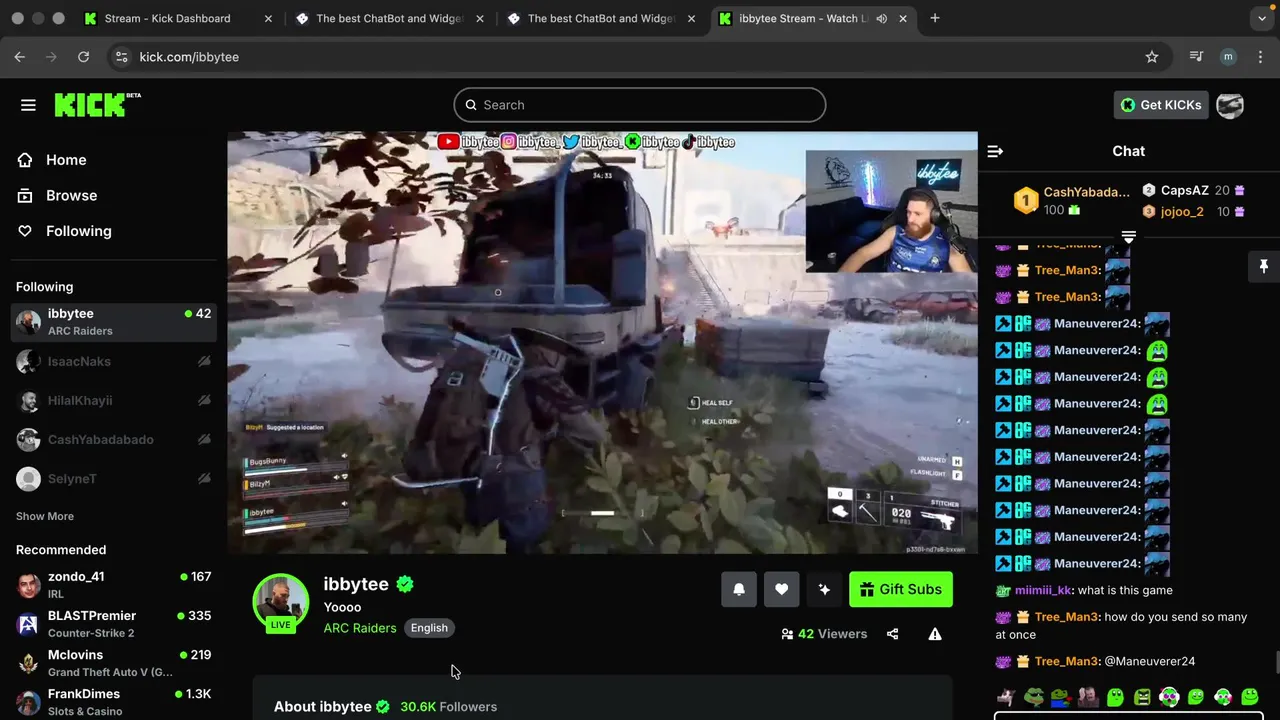
Task: Select the green blob with headphones emote
Action: click(1169, 697)
